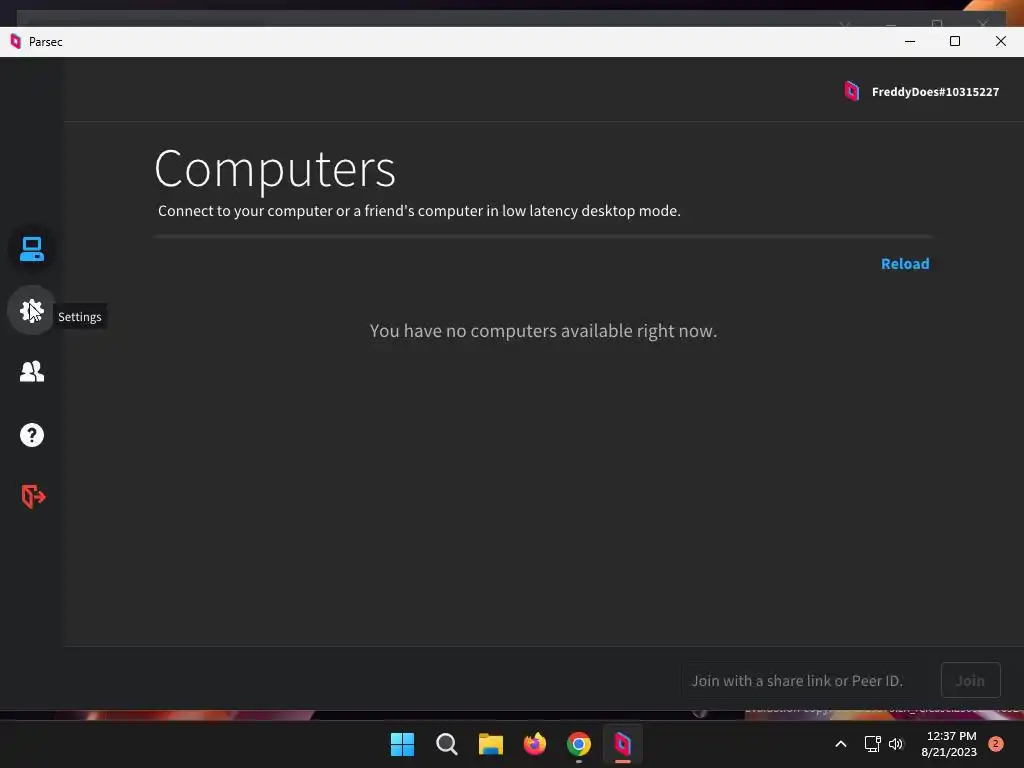
Task: Minimize the Parsec window
Action: point(910,41)
